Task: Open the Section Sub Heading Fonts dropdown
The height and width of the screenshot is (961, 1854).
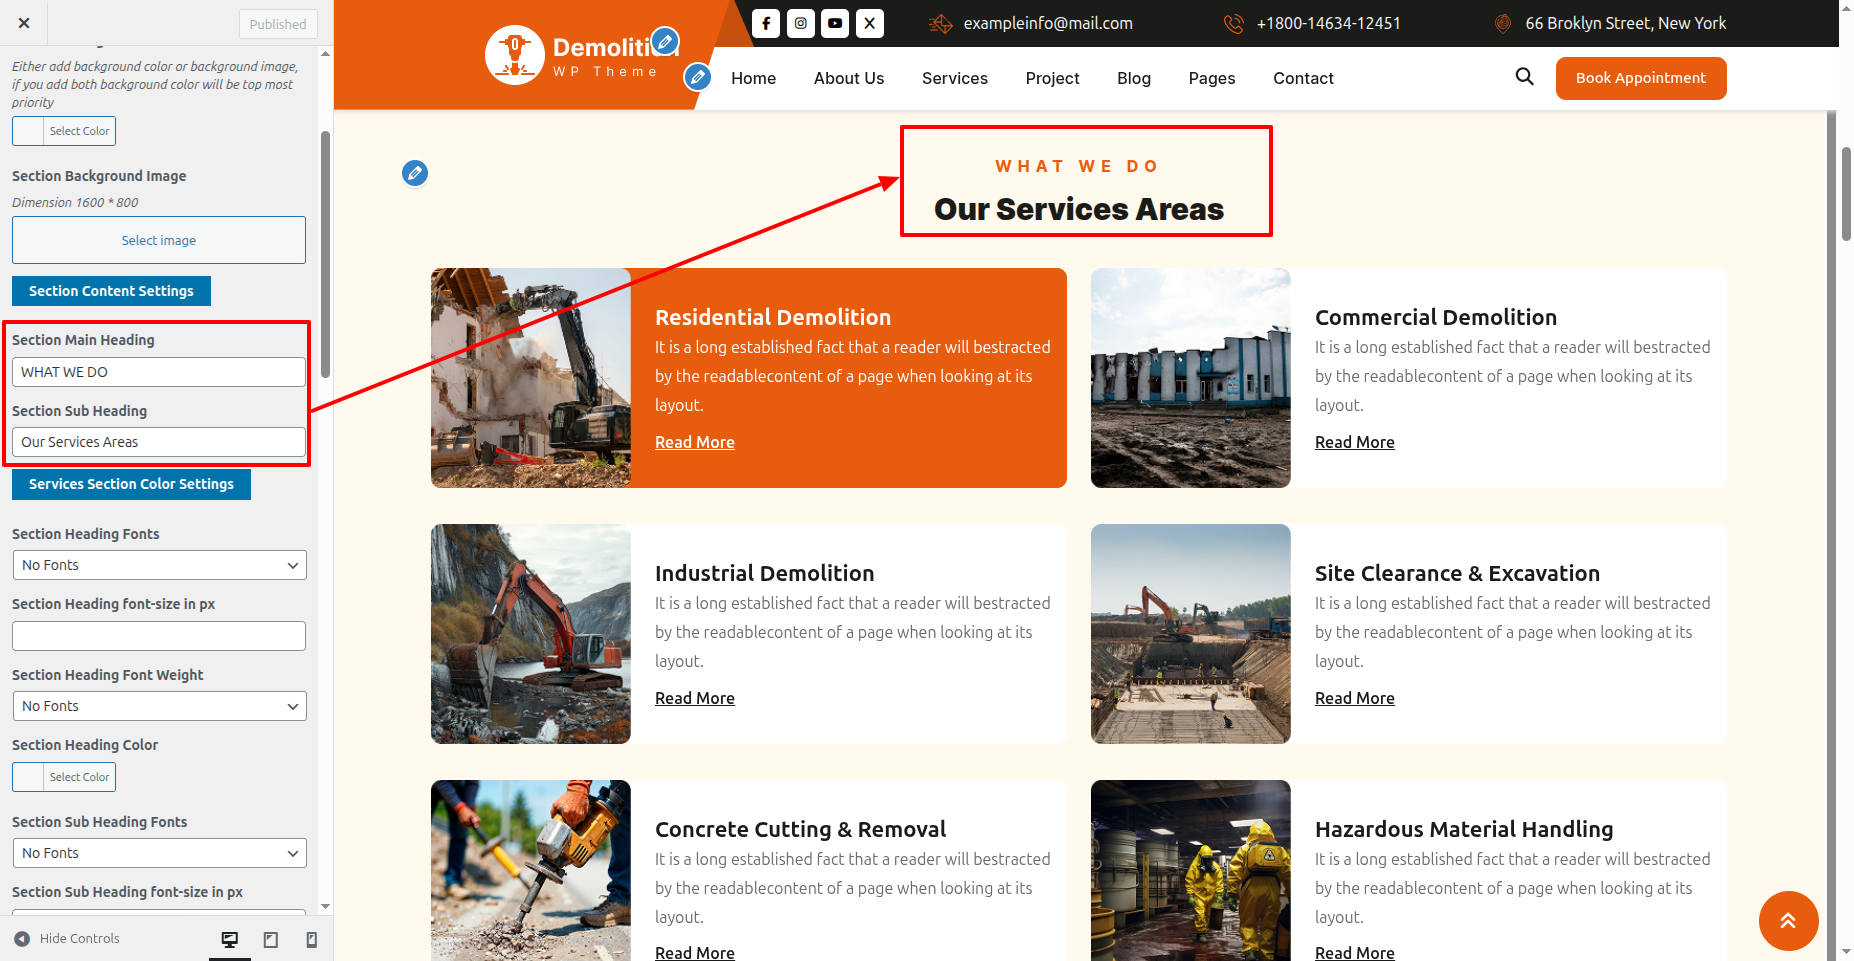Action: point(159,853)
